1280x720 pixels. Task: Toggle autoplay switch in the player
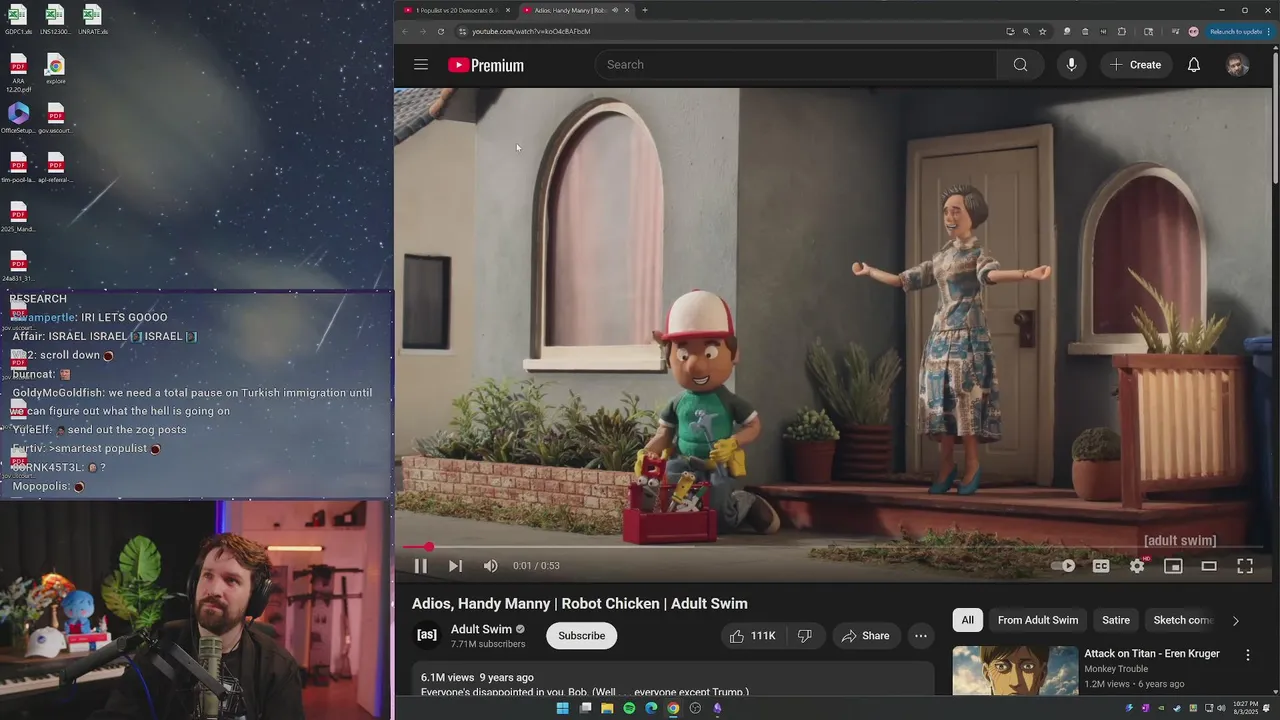pos(1064,566)
